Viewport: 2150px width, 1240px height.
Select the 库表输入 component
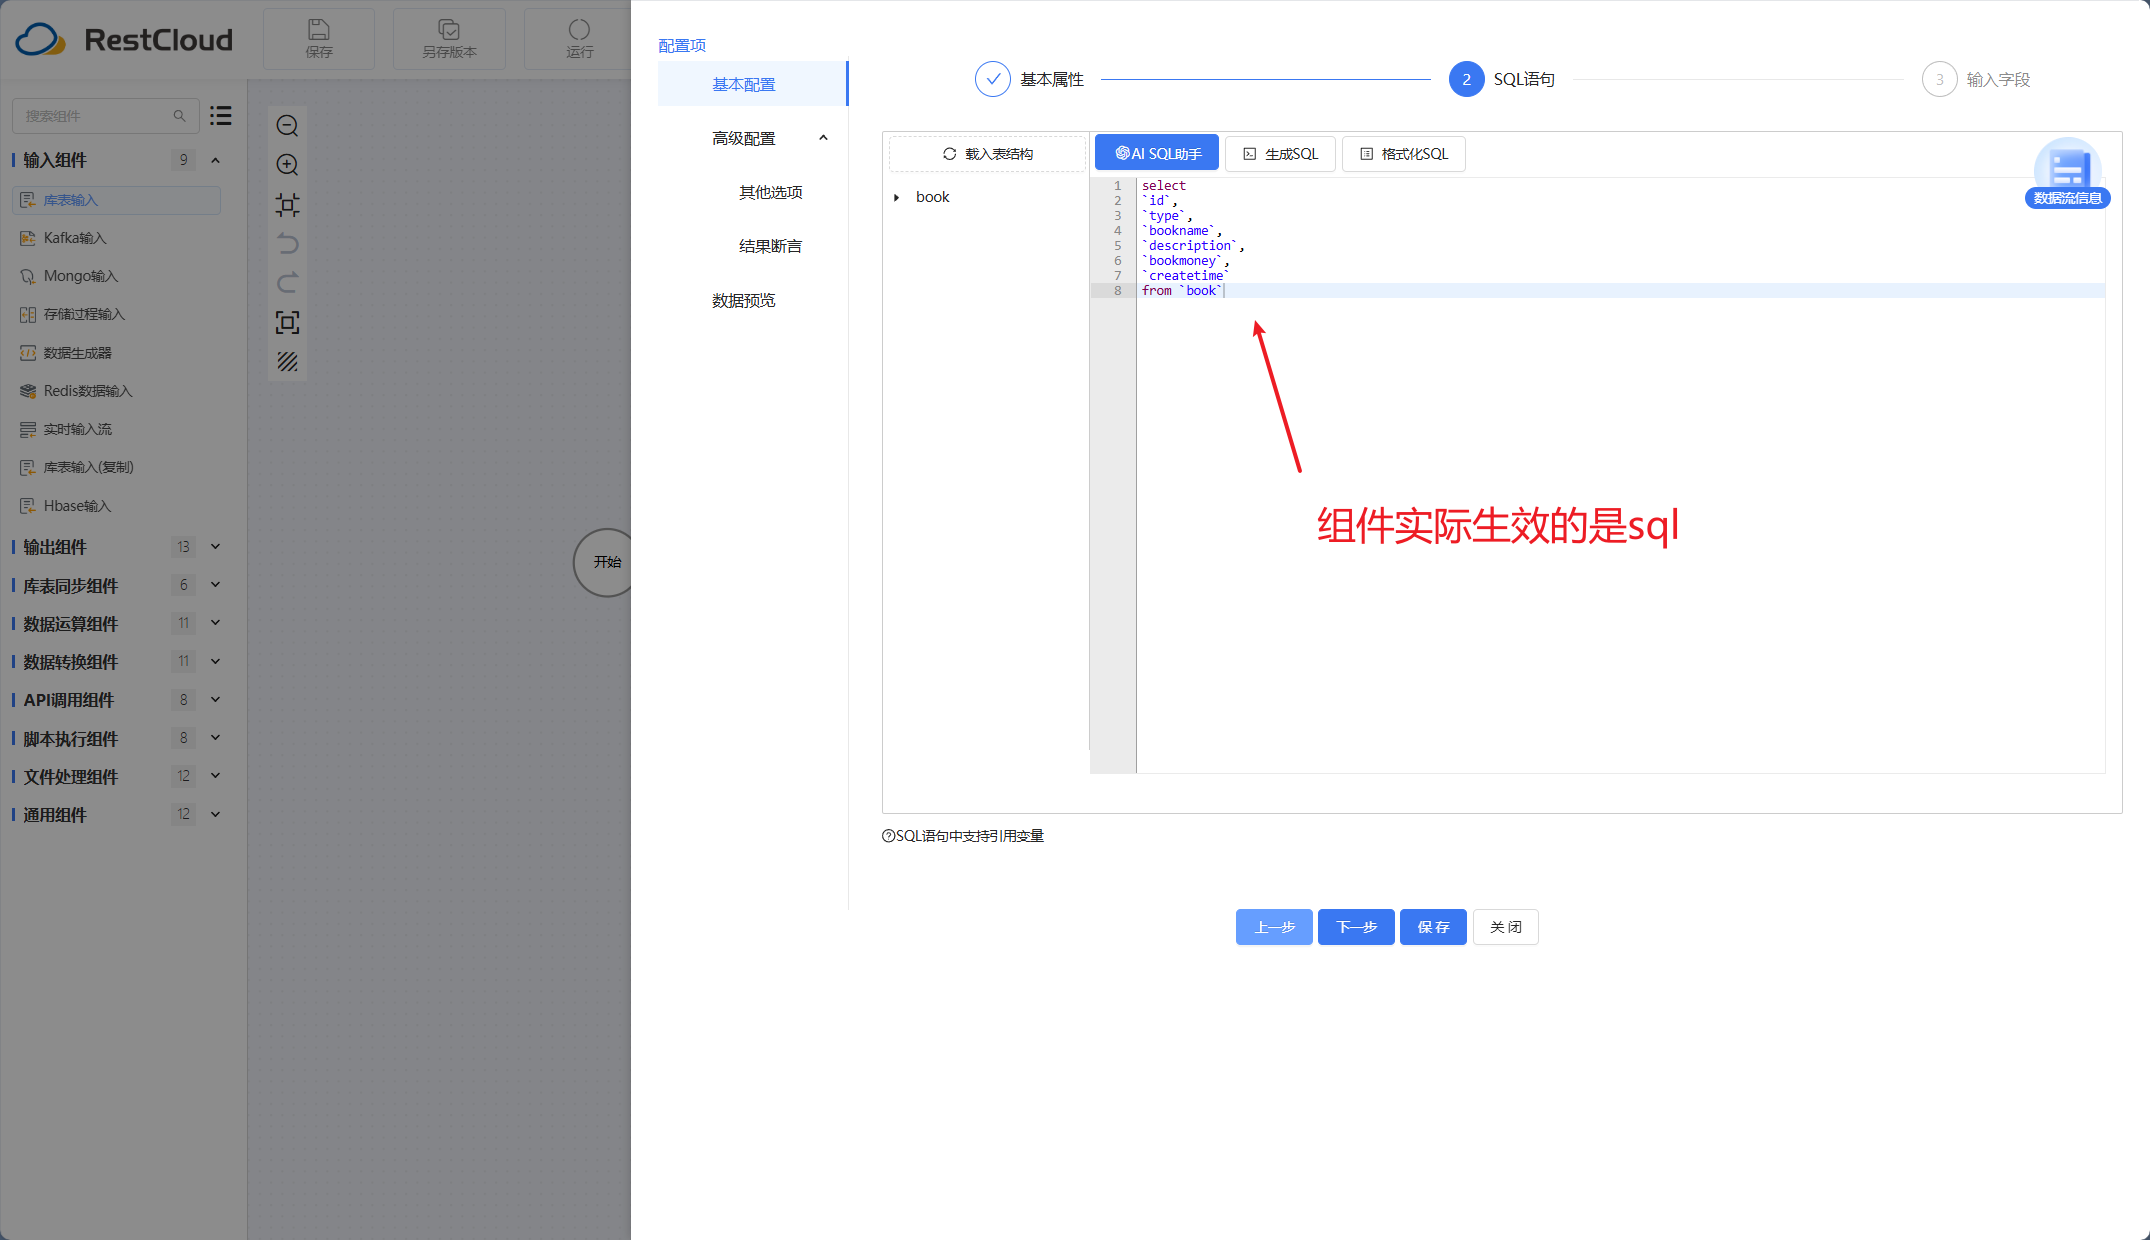tap(116, 200)
